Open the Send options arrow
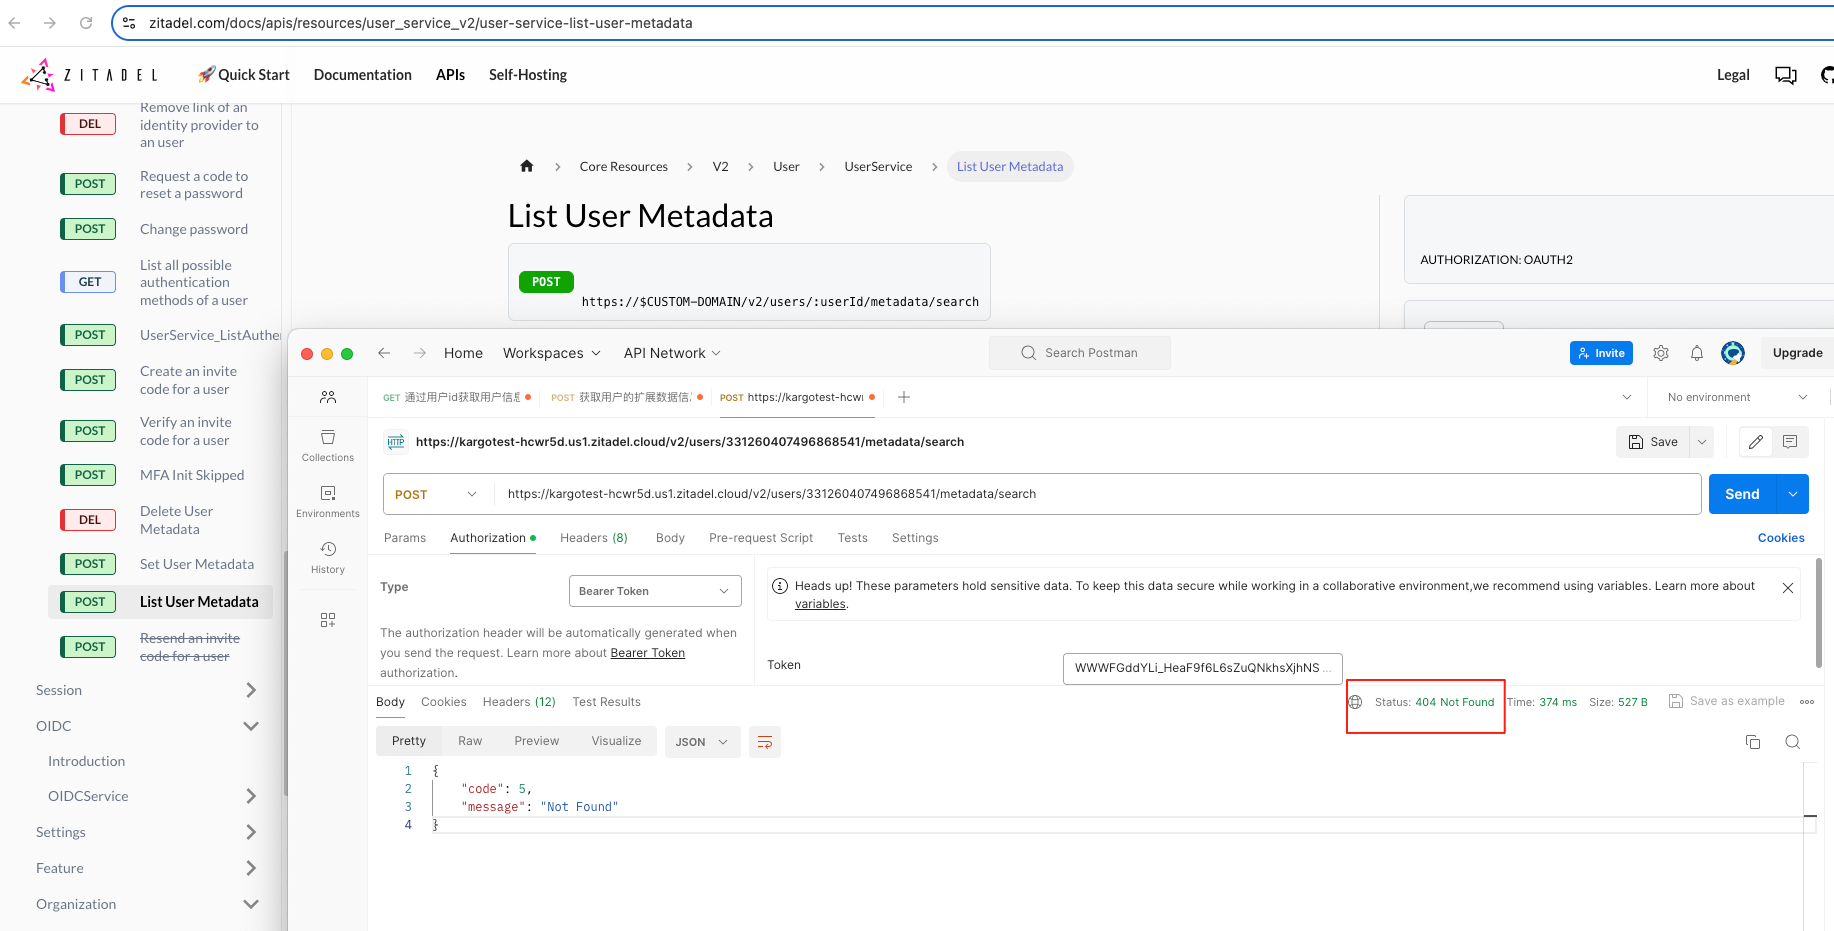Screen dimensions: 1834x931 (x=1793, y=494)
